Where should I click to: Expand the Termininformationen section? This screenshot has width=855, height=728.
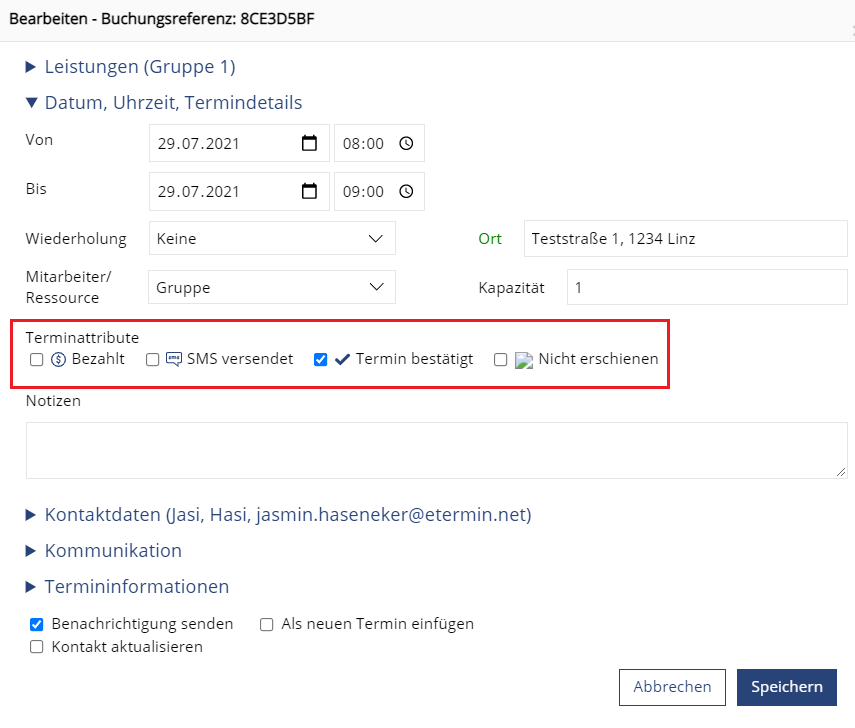pos(128,587)
